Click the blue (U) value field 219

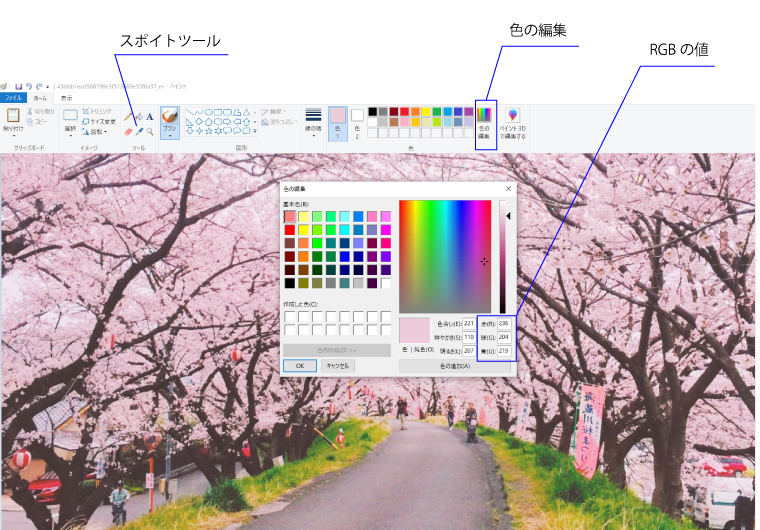[504, 351]
